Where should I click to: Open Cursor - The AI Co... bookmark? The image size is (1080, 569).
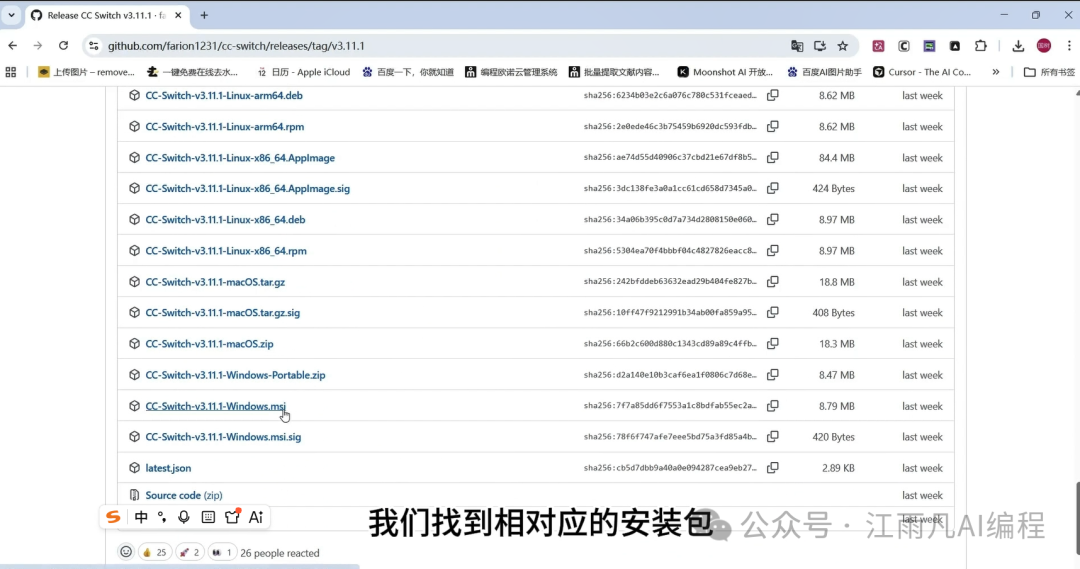pos(922,72)
